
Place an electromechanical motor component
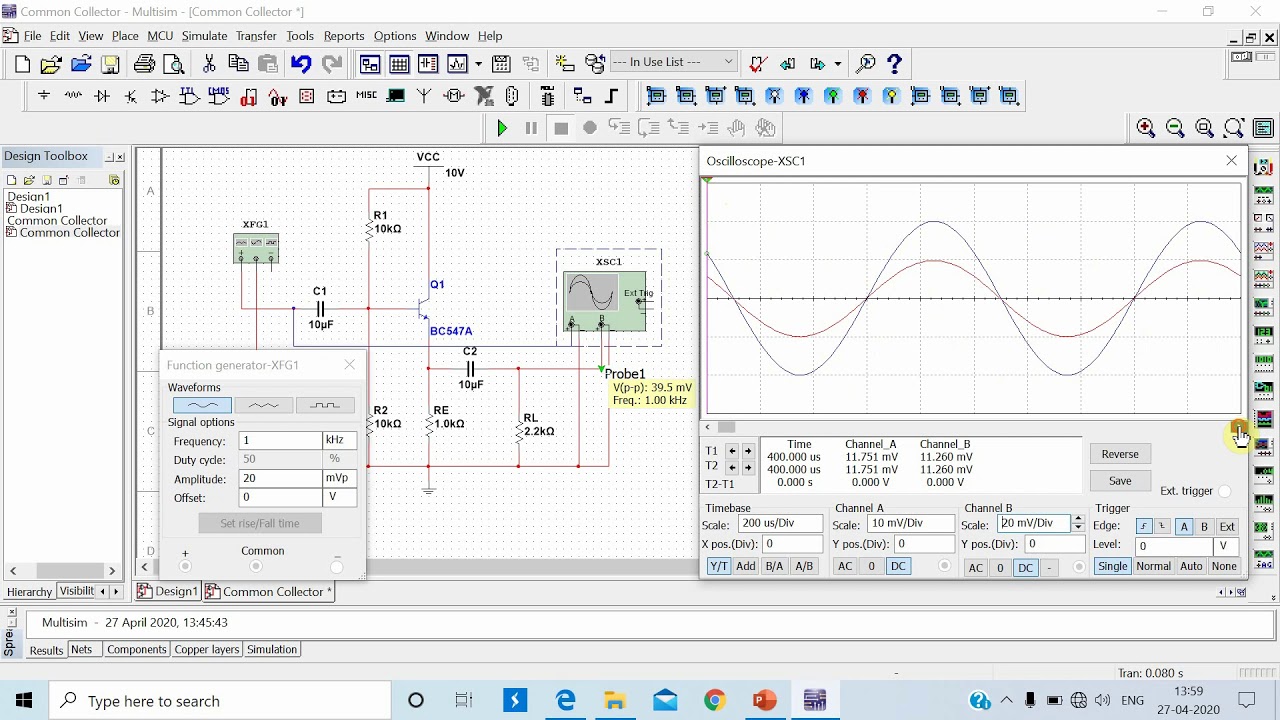(454, 96)
